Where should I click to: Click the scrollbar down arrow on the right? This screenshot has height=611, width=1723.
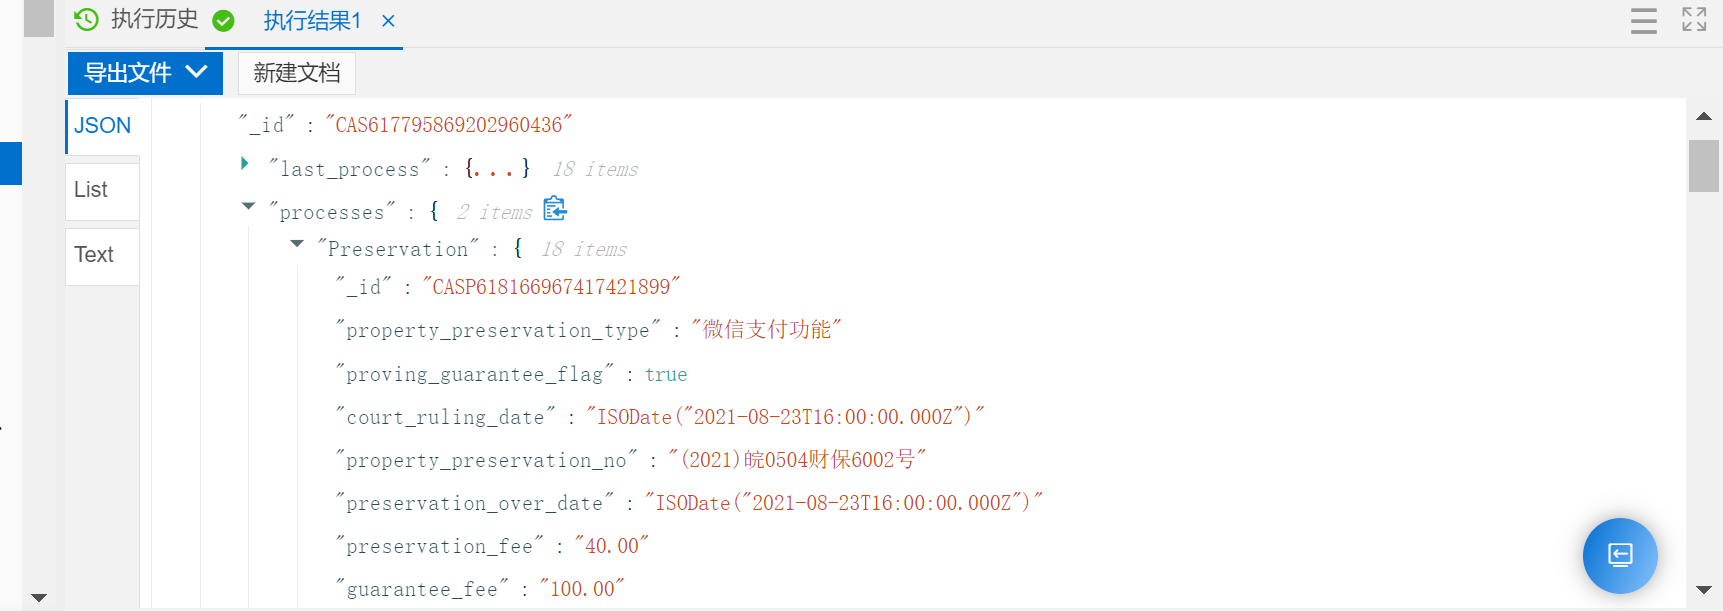(1704, 590)
